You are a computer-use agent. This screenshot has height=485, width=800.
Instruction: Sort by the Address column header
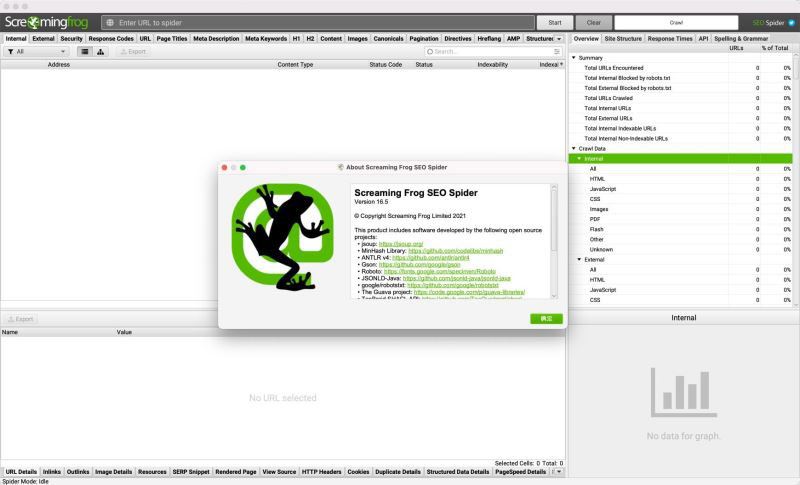(x=59, y=65)
